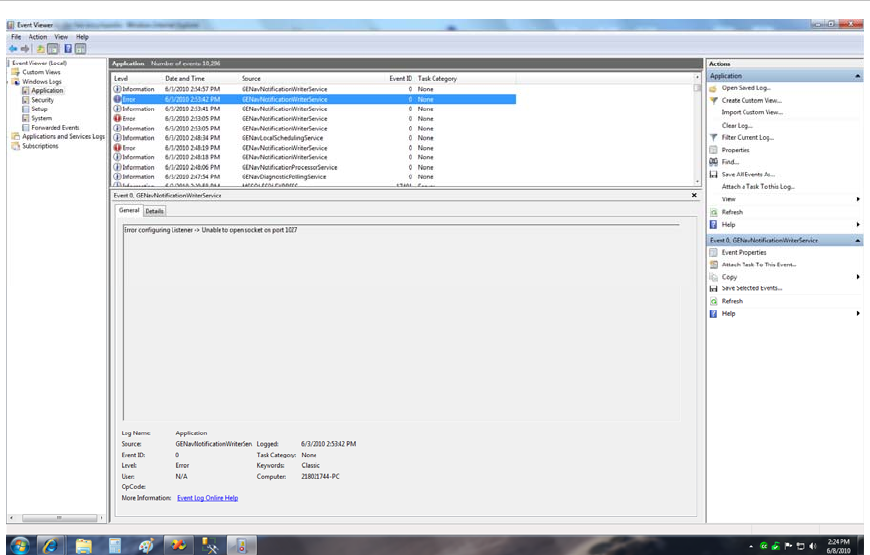Open the View menu
This screenshot has height=555, width=870.
(x=61, y=37)
